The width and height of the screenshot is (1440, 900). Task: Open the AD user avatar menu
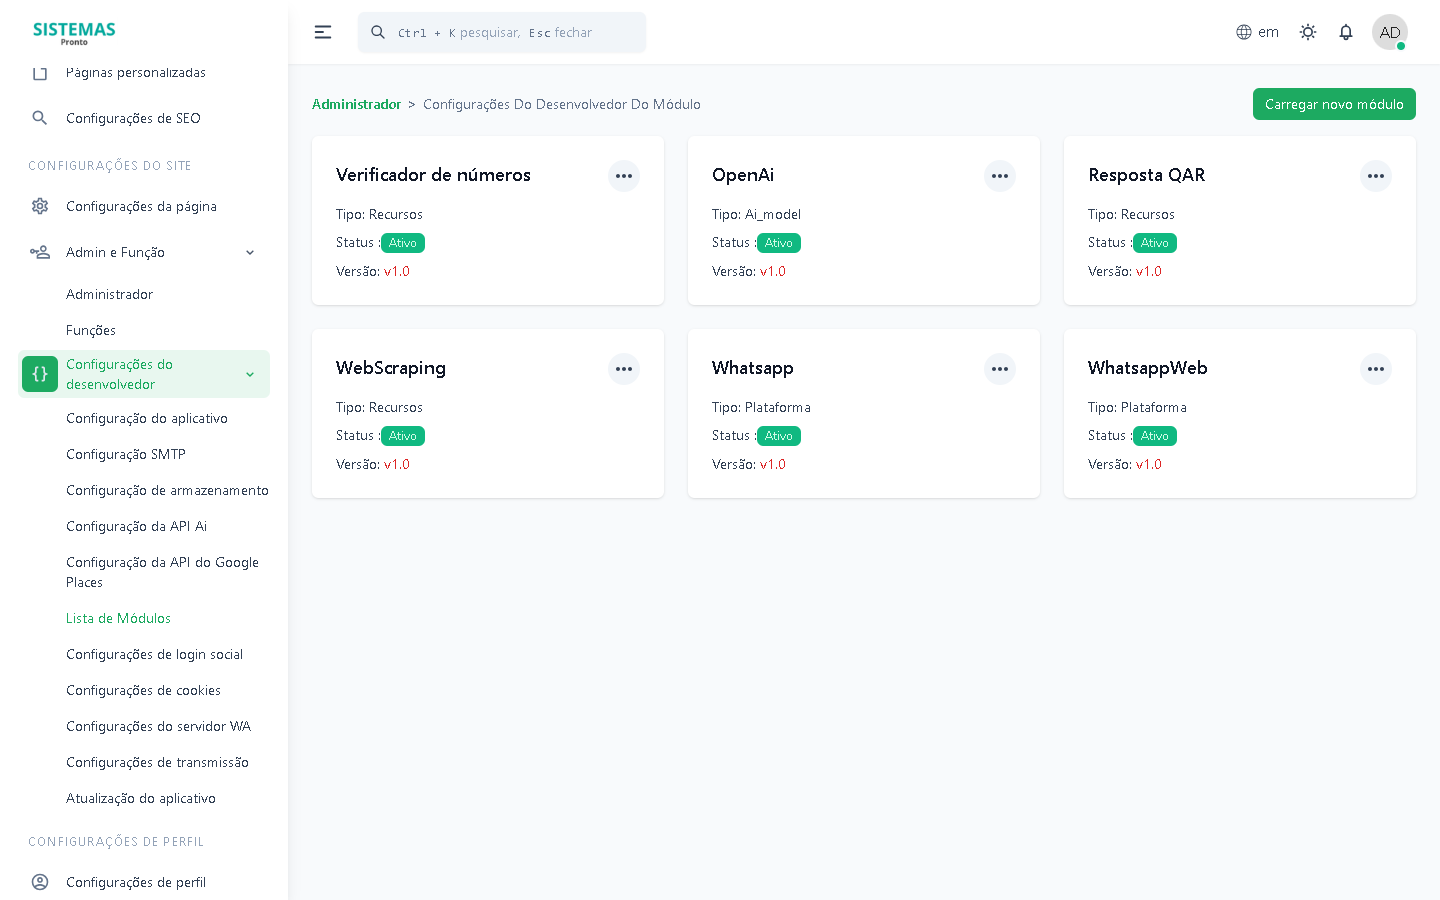tap(1389, 32)
